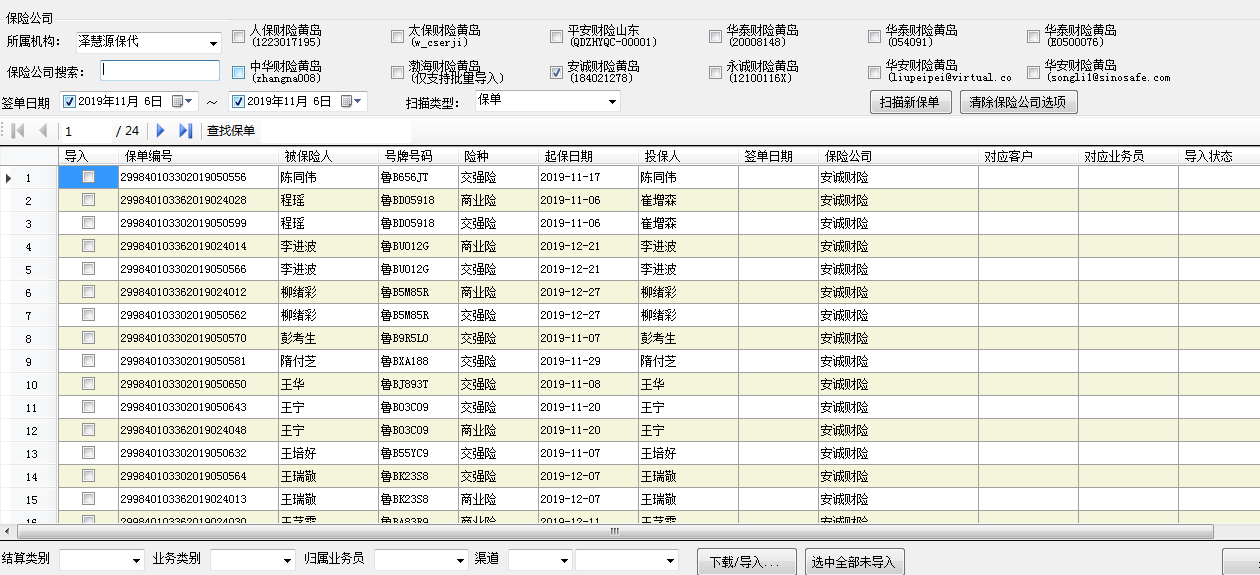Screen dimensions: 1260x575
Task: Enable 中华财险黄岛 company checkbox
Action: click(x=238, y=72)
